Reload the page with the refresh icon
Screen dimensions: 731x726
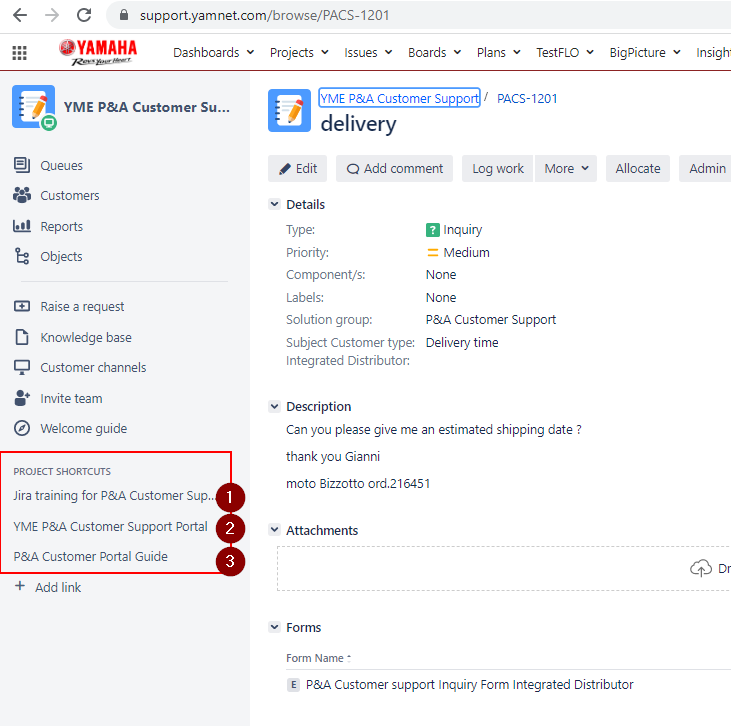84,15
